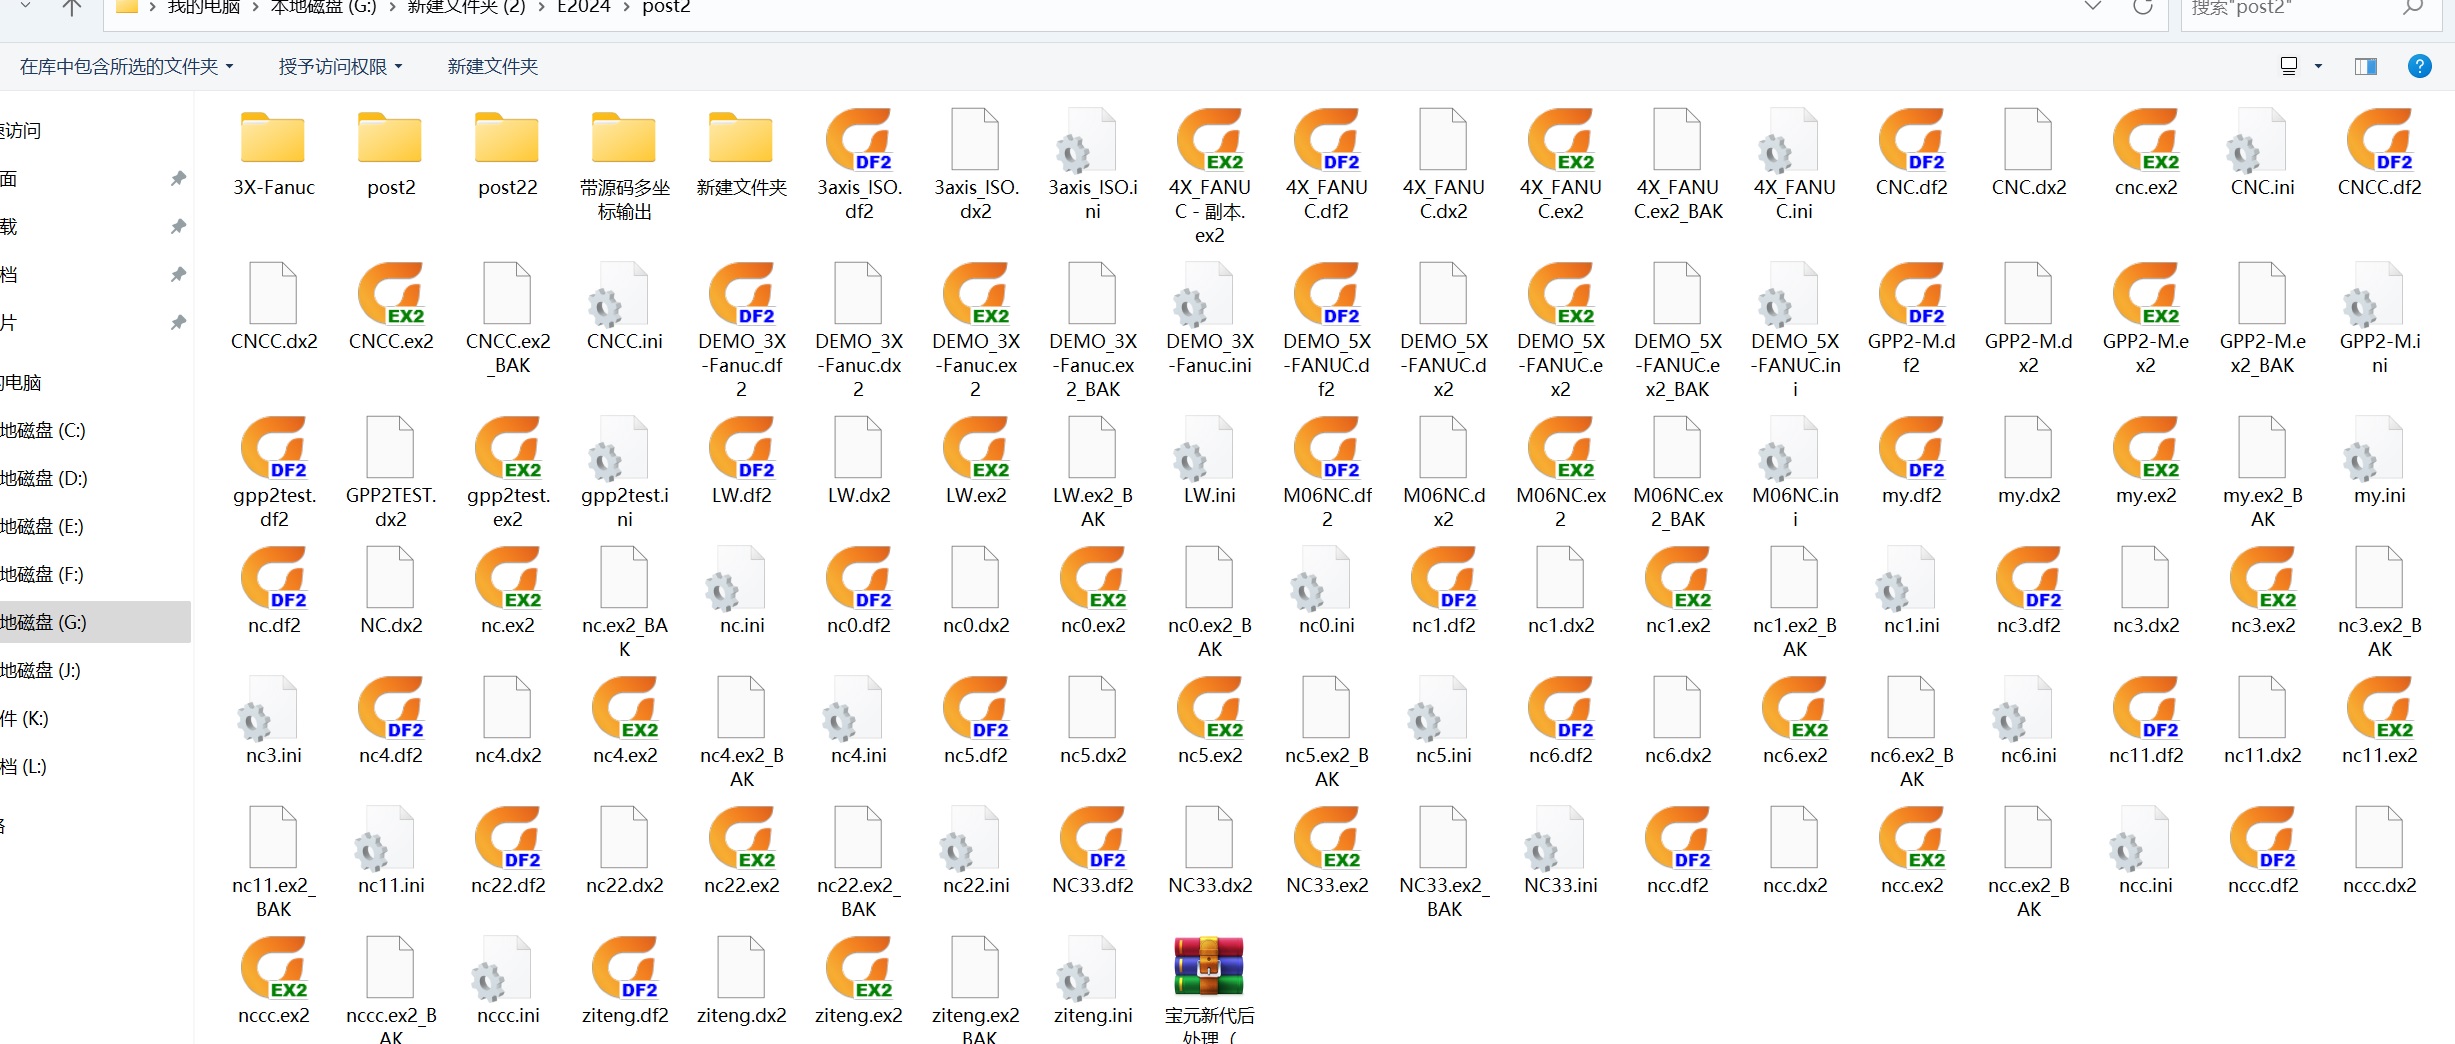2455x1044 pixels.
Task: Select the DEMO_3X-Fanuc.df2 file icon
Action: [x=742, y=293]
